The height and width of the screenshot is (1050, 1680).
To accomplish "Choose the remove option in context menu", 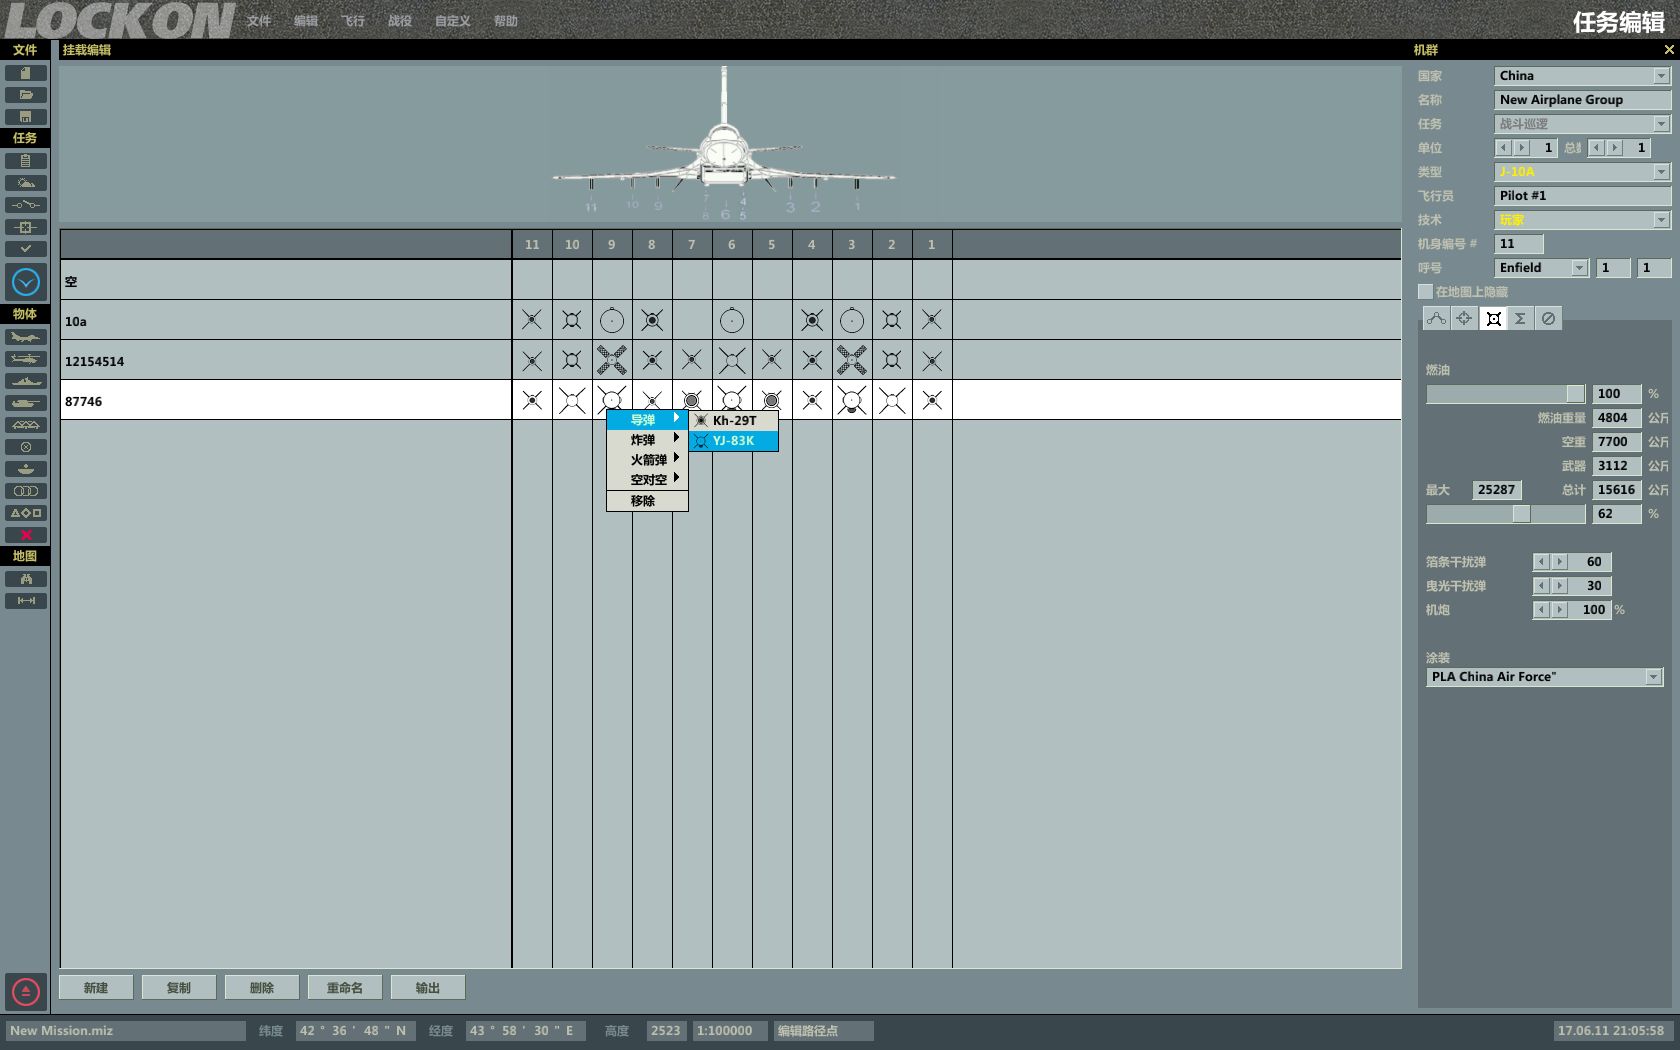I will tap(647, 501).
